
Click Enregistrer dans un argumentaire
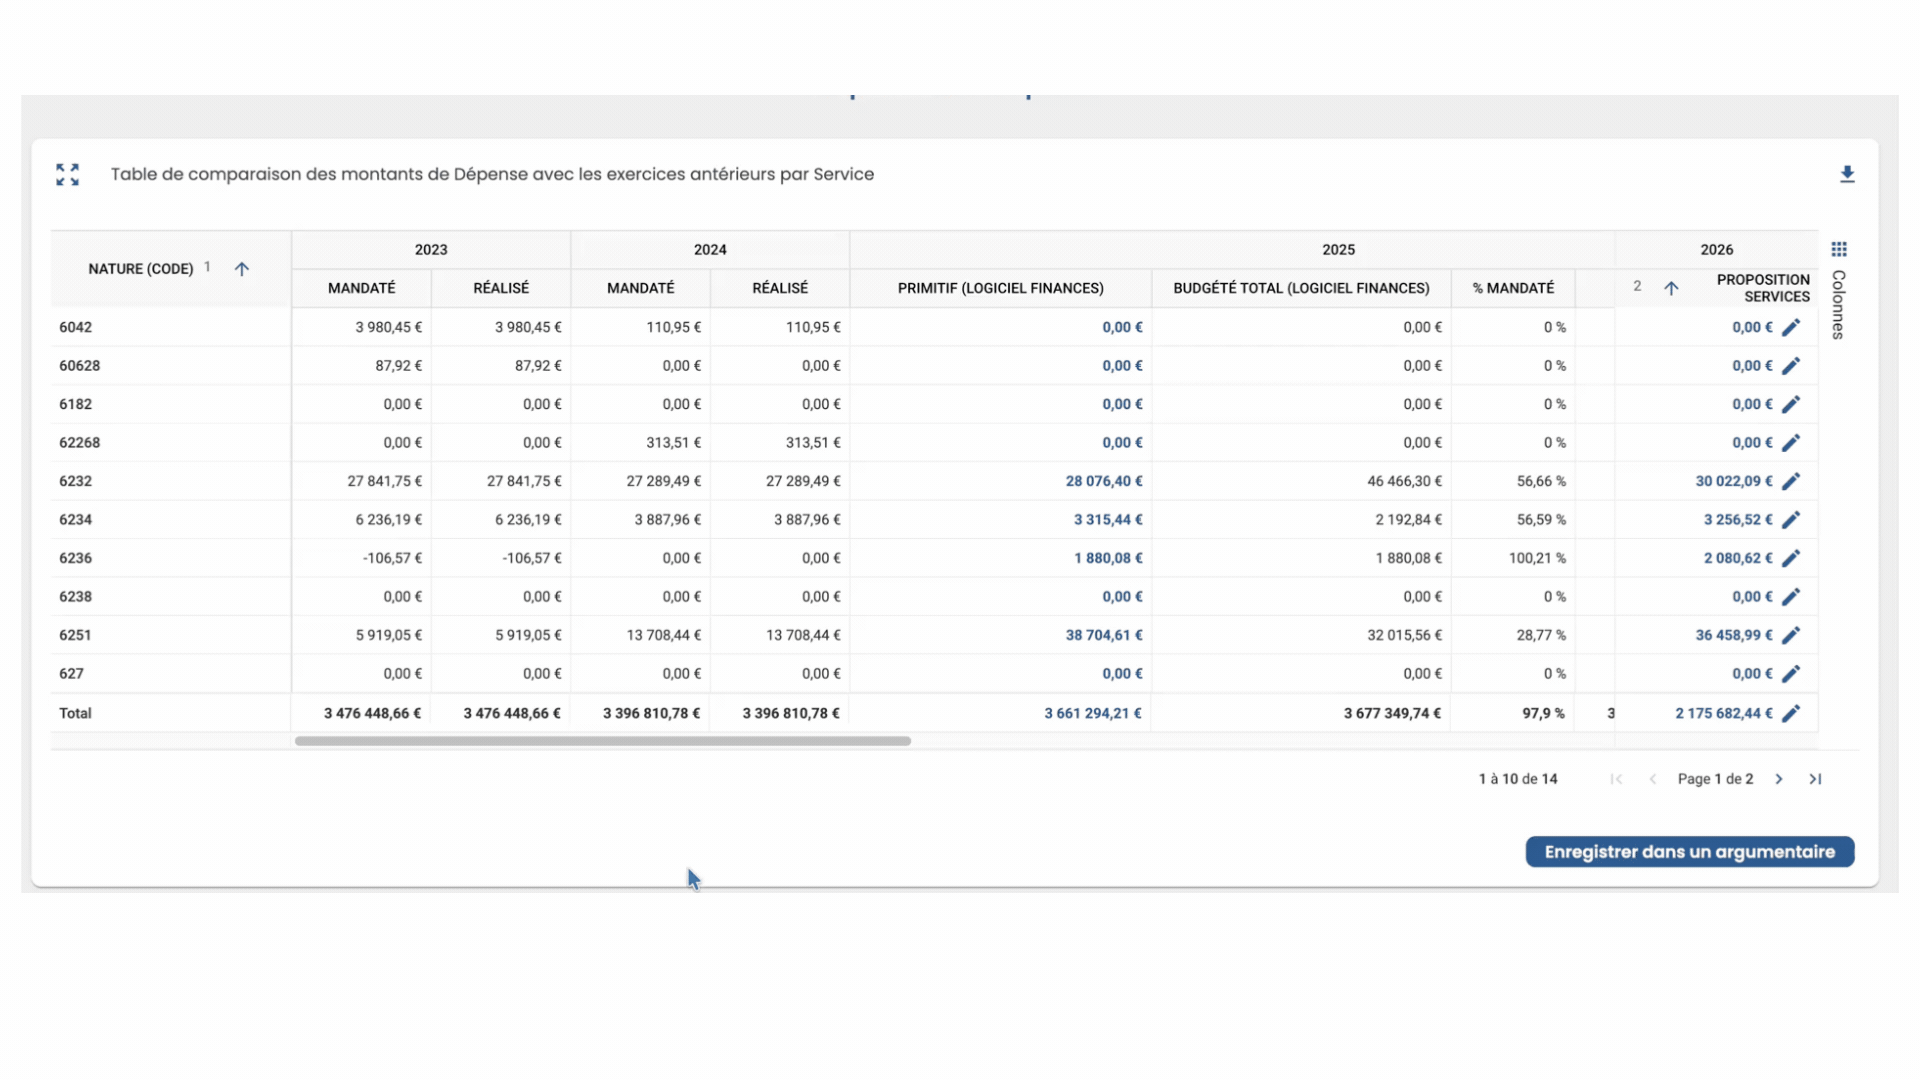point(1689,852)
